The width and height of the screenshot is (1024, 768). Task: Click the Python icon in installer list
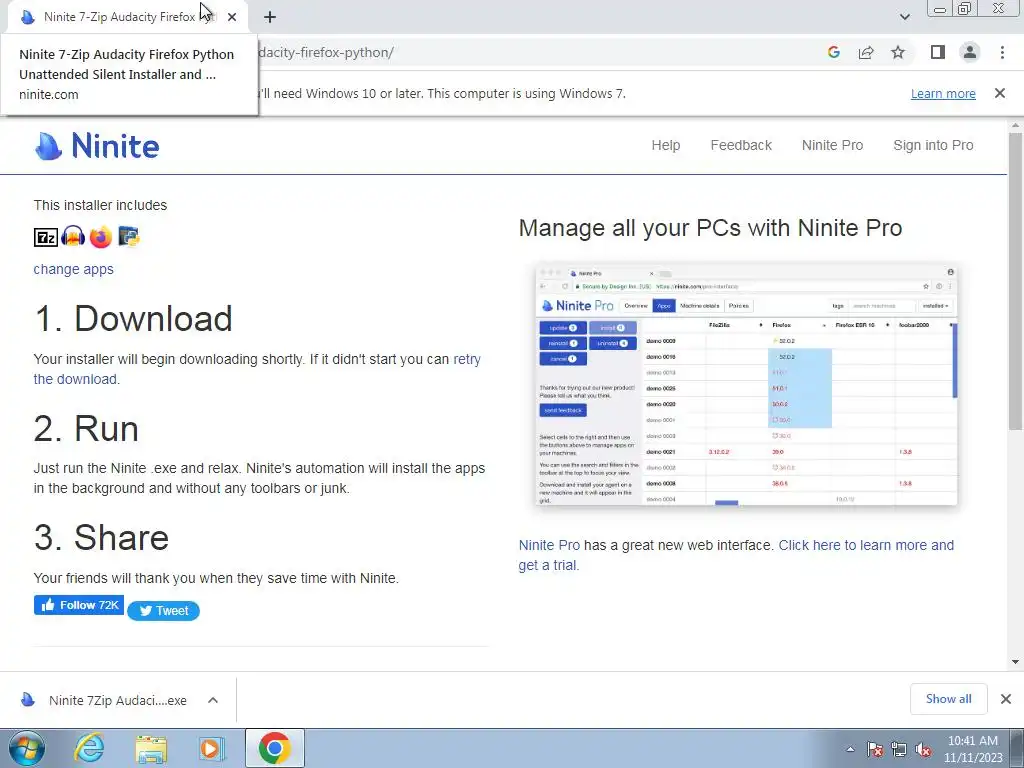point(129,236)
